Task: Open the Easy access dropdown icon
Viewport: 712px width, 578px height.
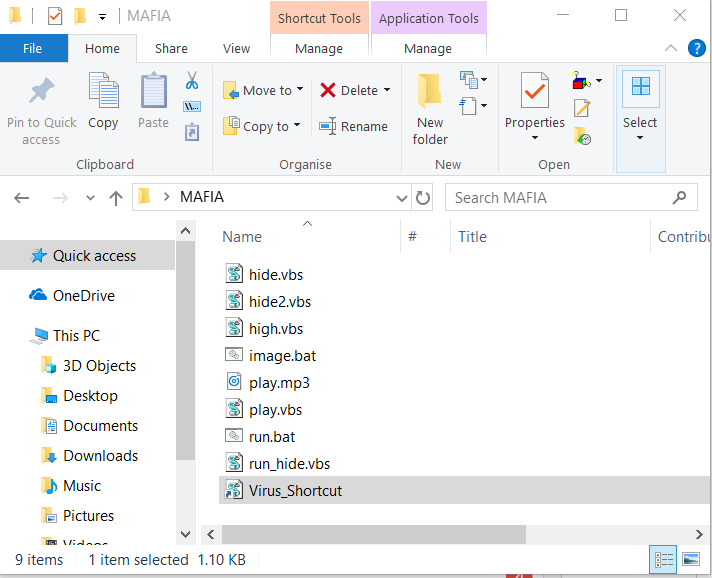Action: [x=473, y=107]
